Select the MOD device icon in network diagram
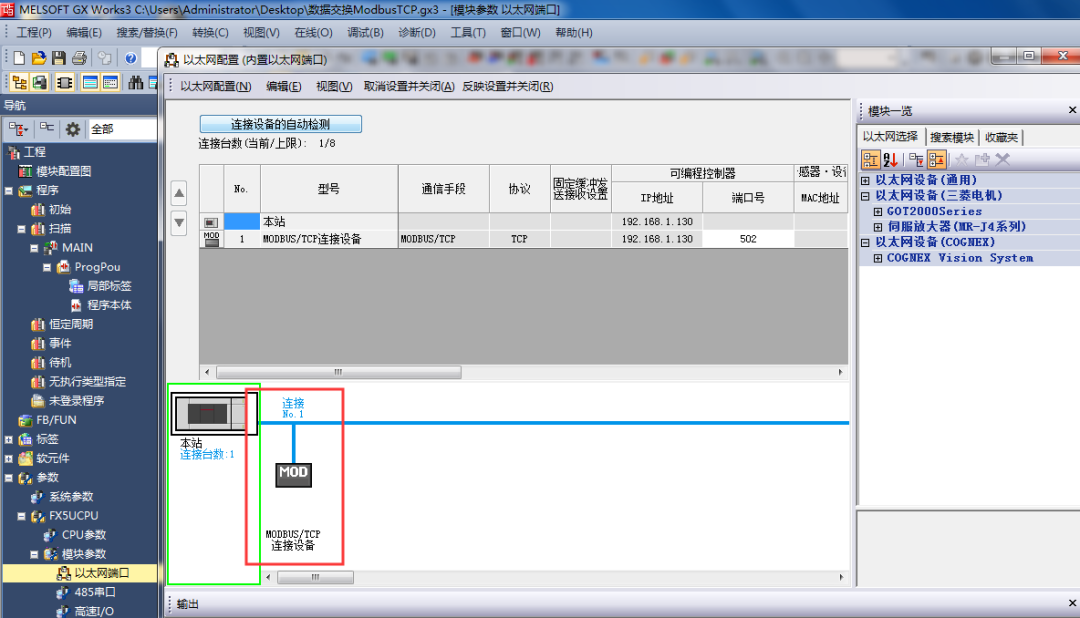This screenshot has width=1080, height=618. (293, 473)
